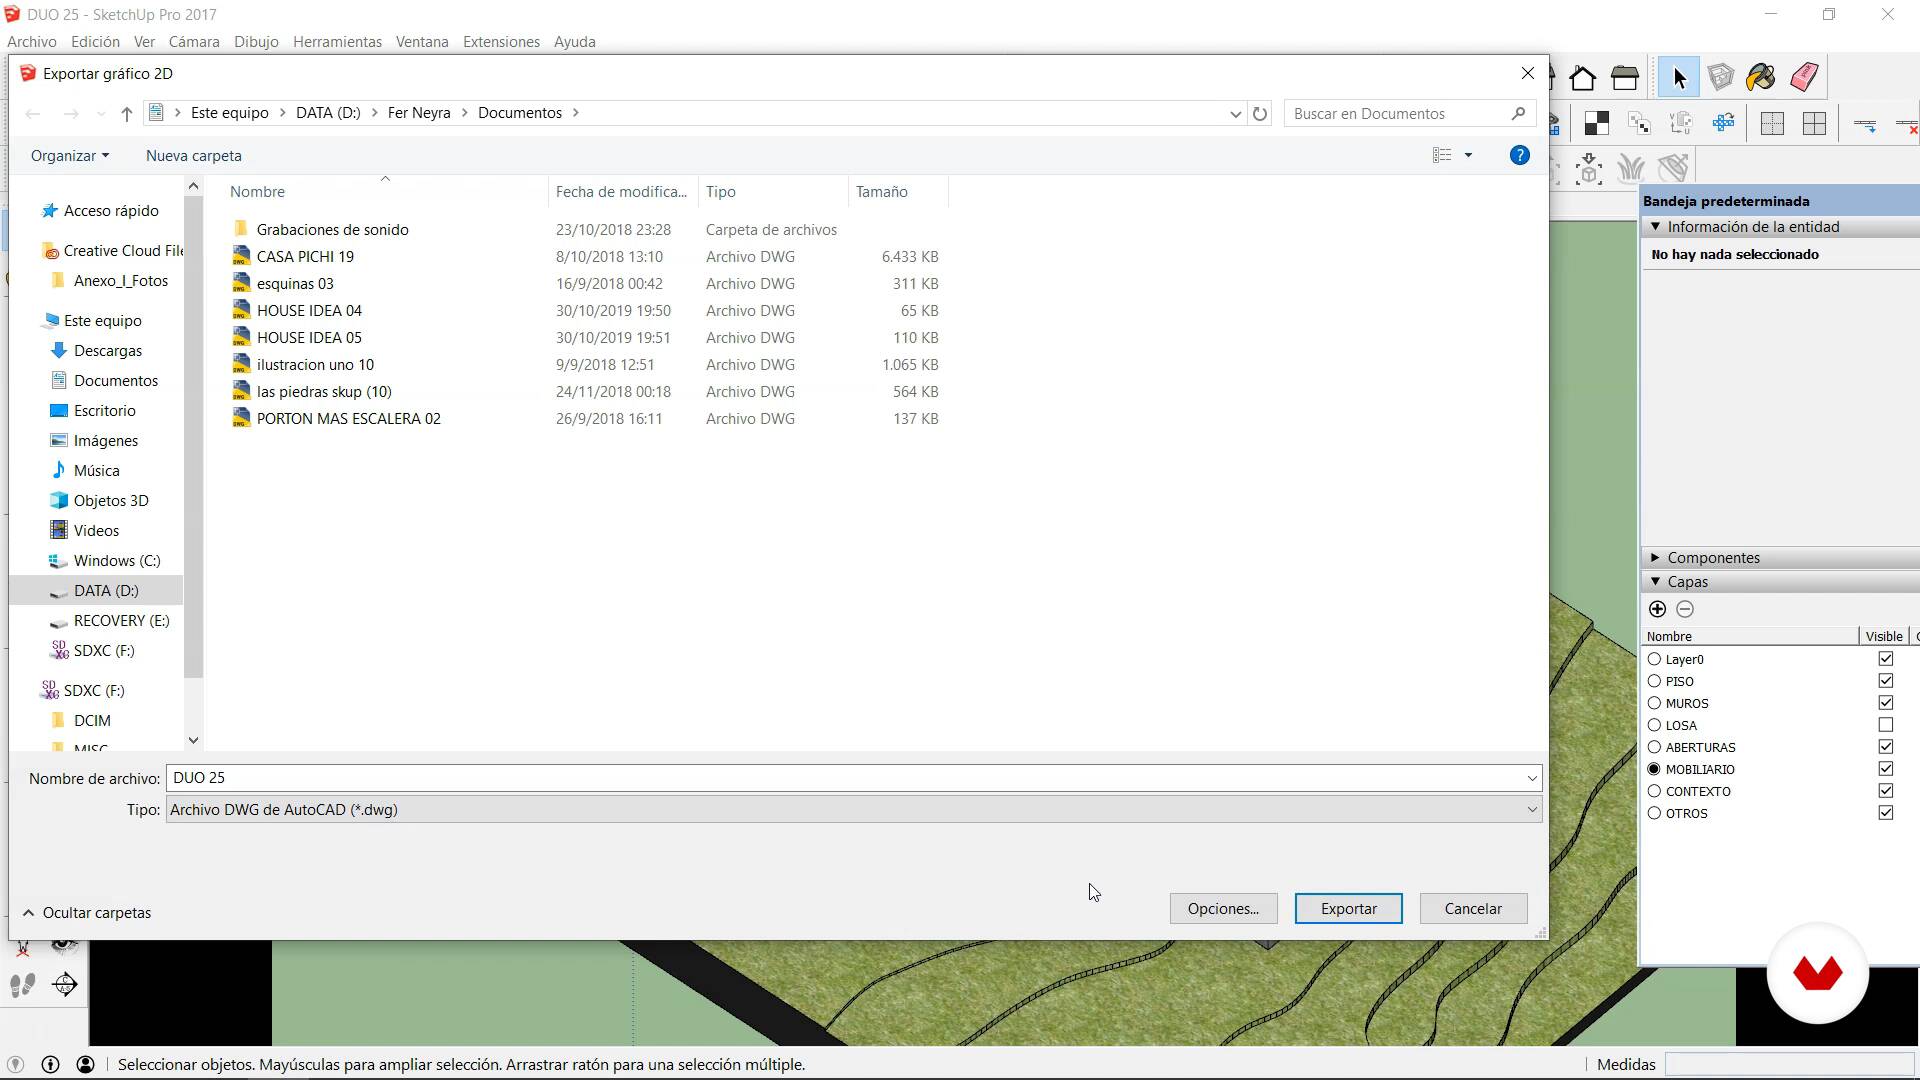Make Layer0 the current layer

[1654, 659]
